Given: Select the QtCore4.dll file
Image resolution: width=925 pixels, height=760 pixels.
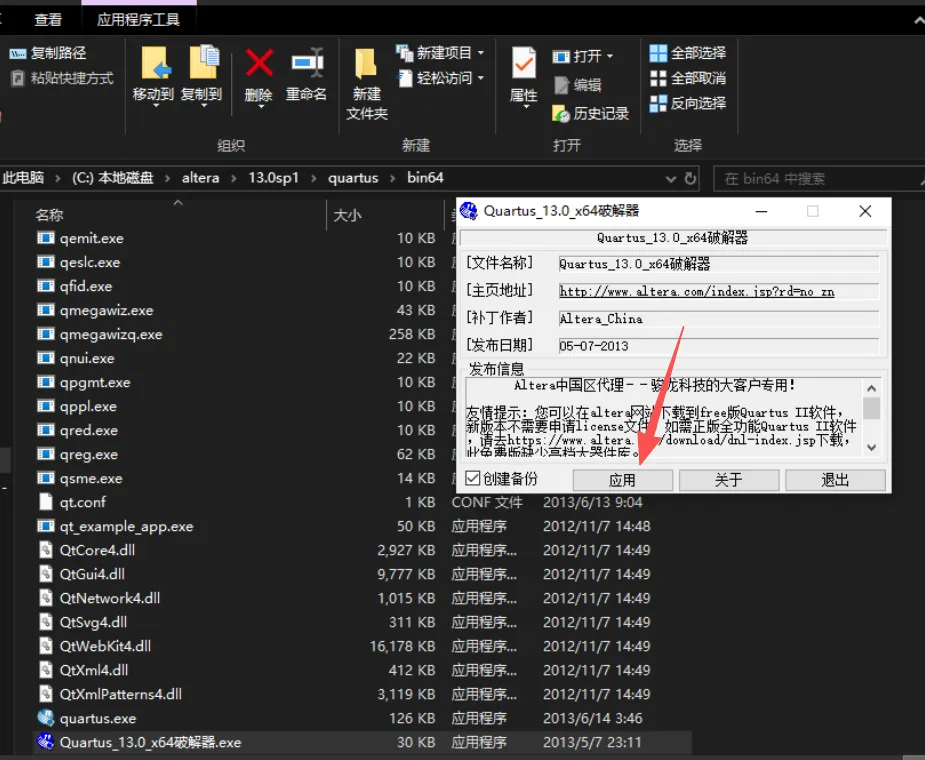Looking at the screenshot, I should [97, 550].
